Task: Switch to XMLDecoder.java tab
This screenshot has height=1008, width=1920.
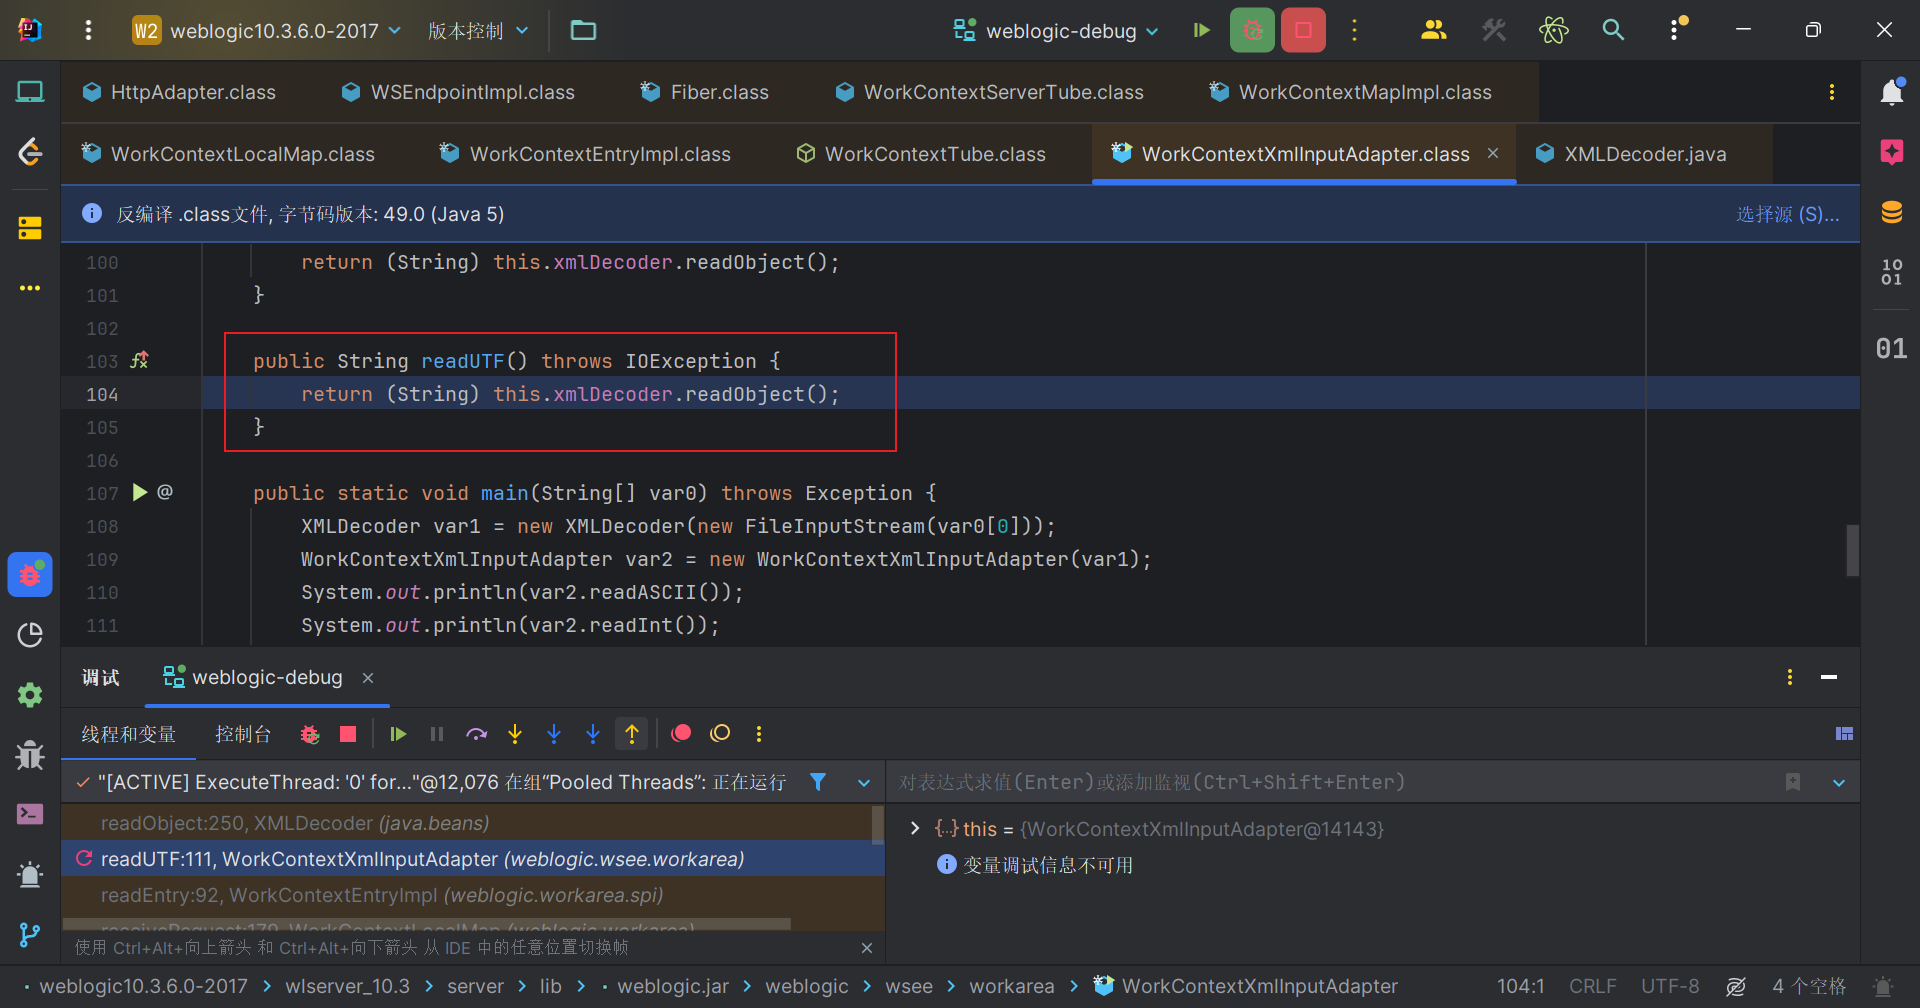Action: click(1631, 154)
